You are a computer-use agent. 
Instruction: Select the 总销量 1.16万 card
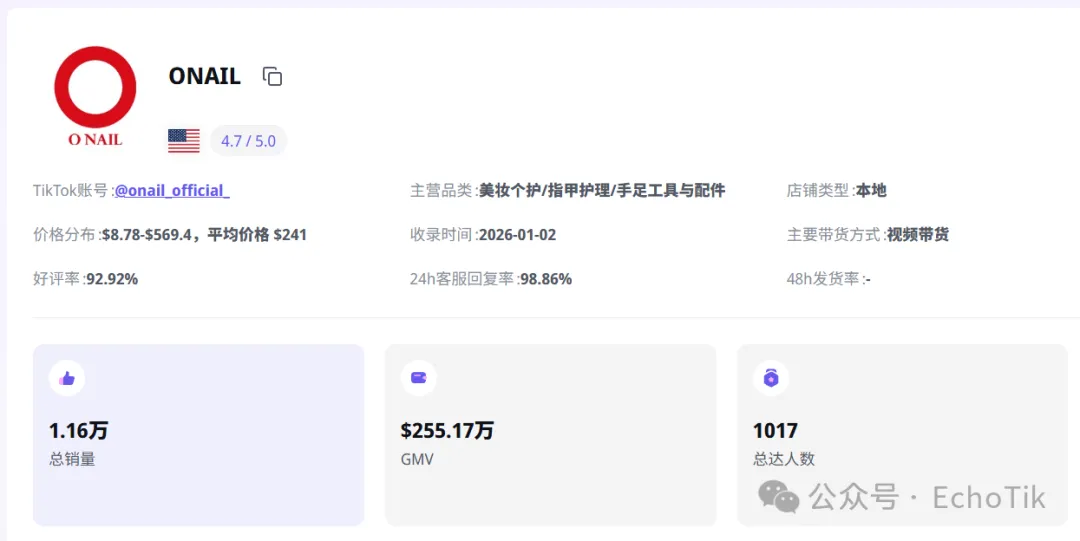(198, 435)
